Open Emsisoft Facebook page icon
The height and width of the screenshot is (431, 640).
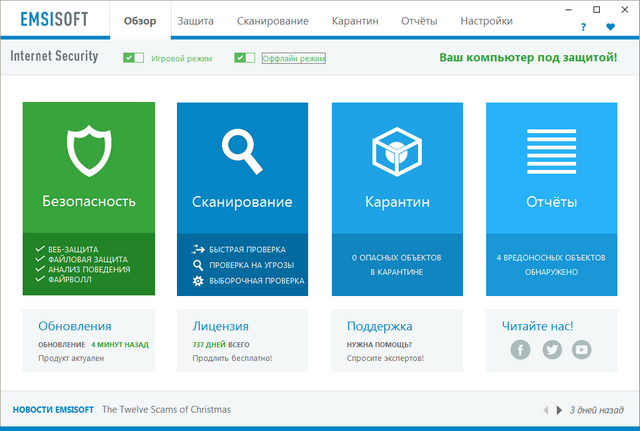(x=520, y=350)
